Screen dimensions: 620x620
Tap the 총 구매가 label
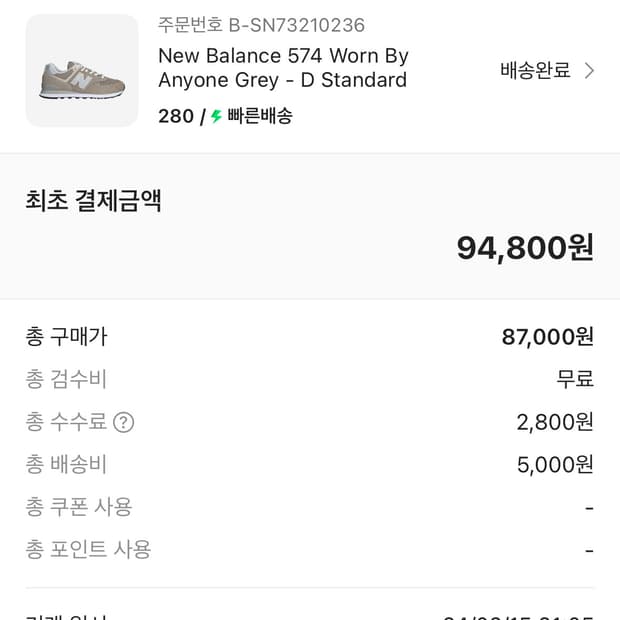(x=66, y=337)
